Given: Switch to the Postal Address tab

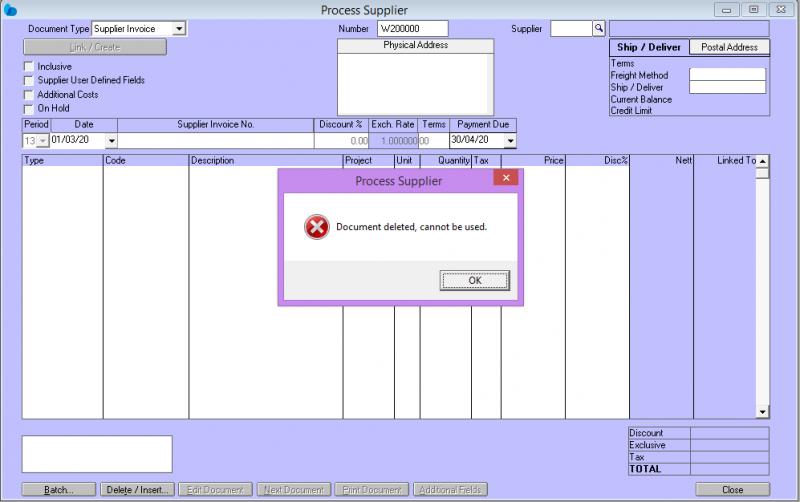Looking at the screenshot, I should [729, 47].
